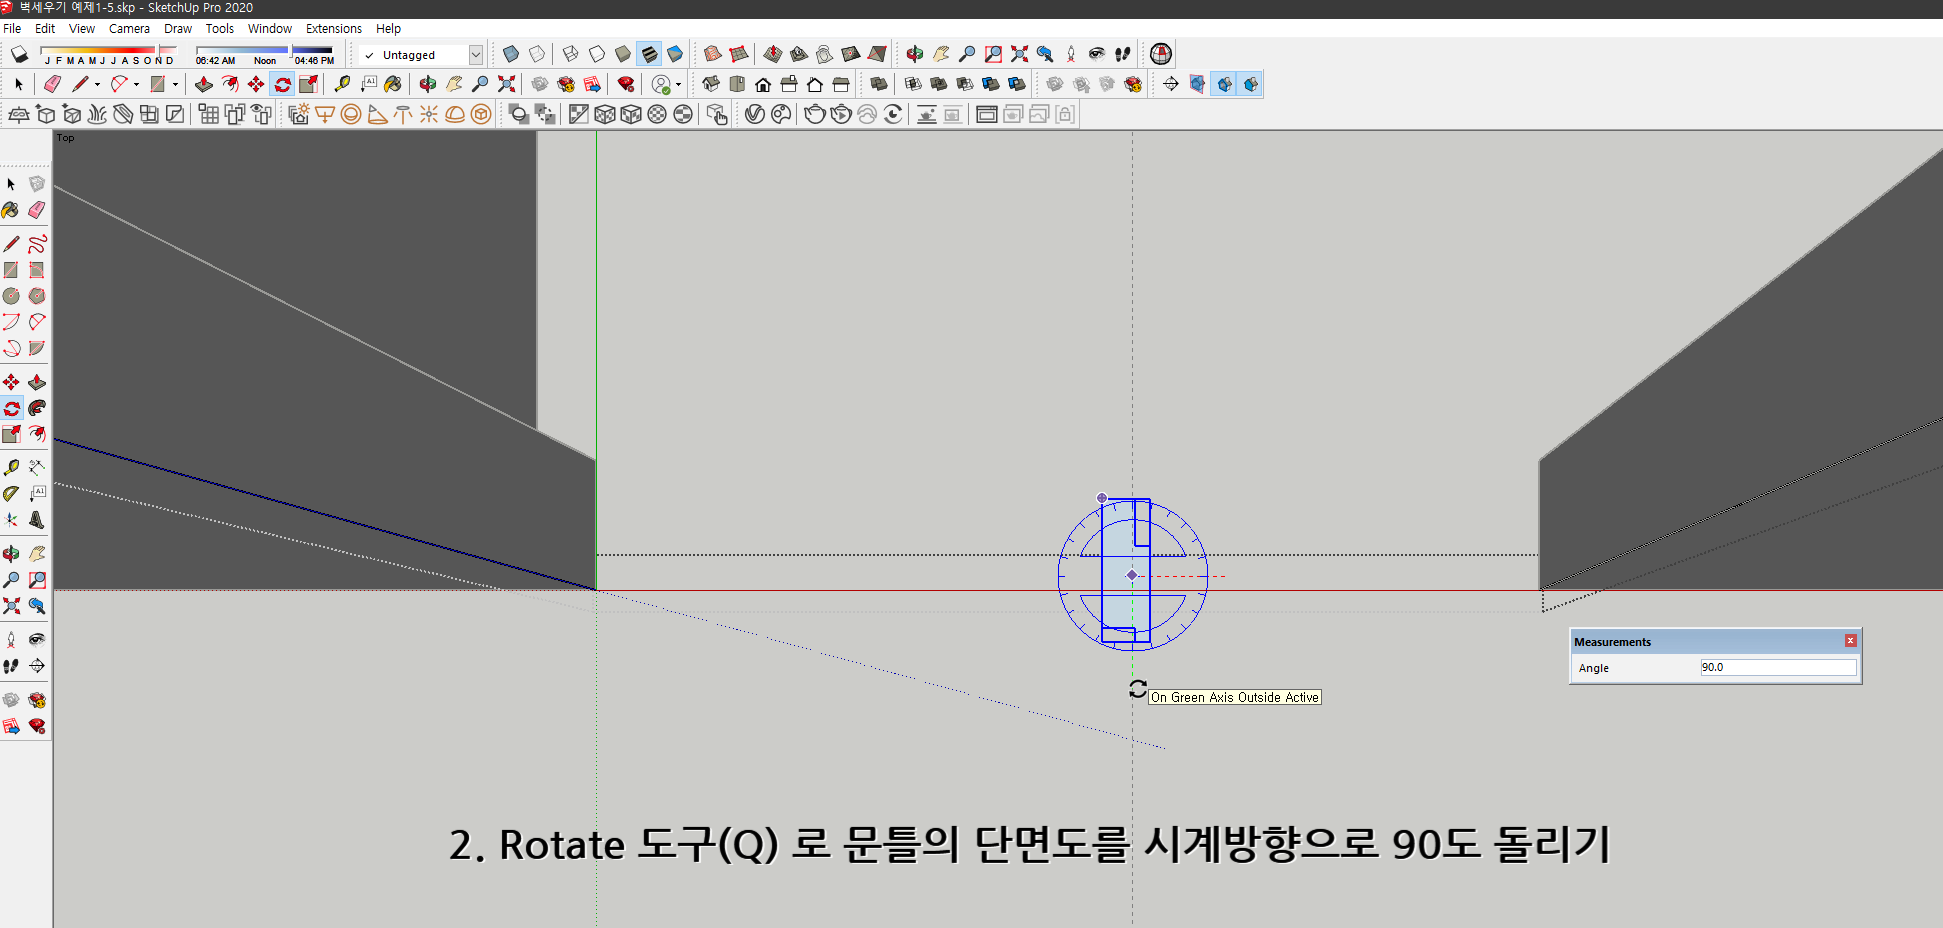Viewport: 1943px width, 928px height.
Task: Toggle shadows display button
Action: (19, 54)
